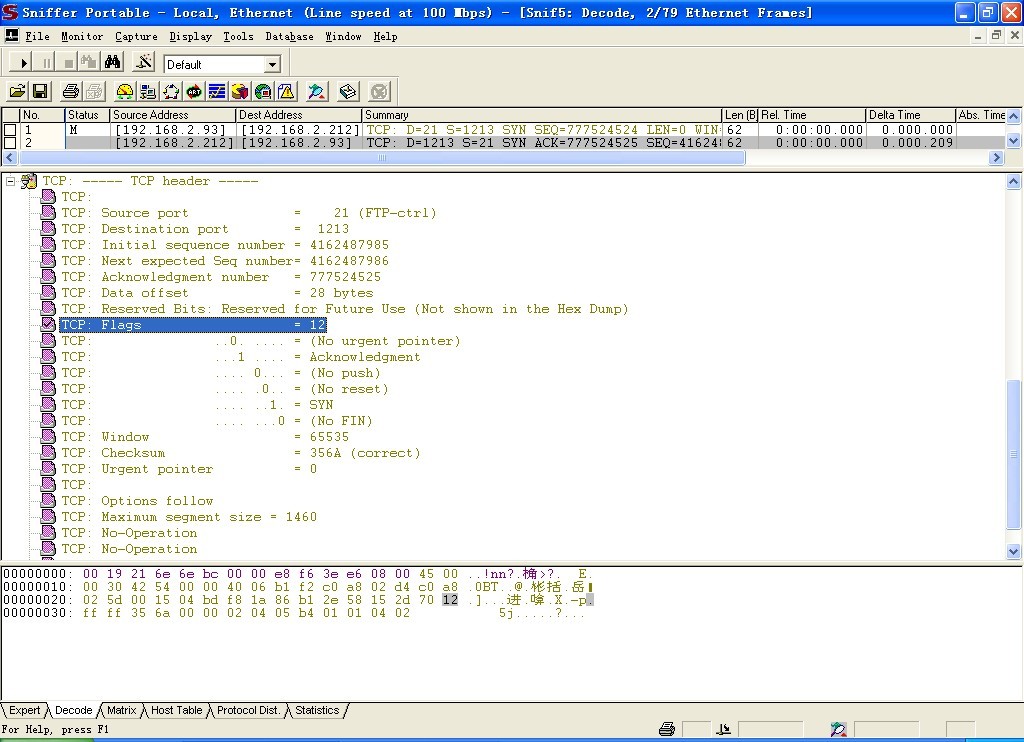The height and width of the screenshot is (742, 1024).
Task: Start capture with the play button
Action: click(22, 63)
